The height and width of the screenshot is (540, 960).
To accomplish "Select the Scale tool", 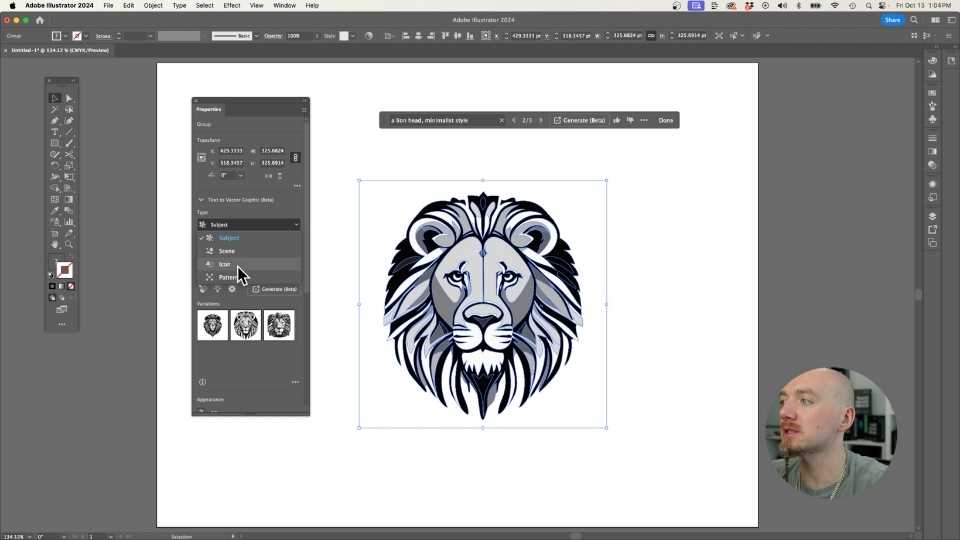I will tap(69, 165).
